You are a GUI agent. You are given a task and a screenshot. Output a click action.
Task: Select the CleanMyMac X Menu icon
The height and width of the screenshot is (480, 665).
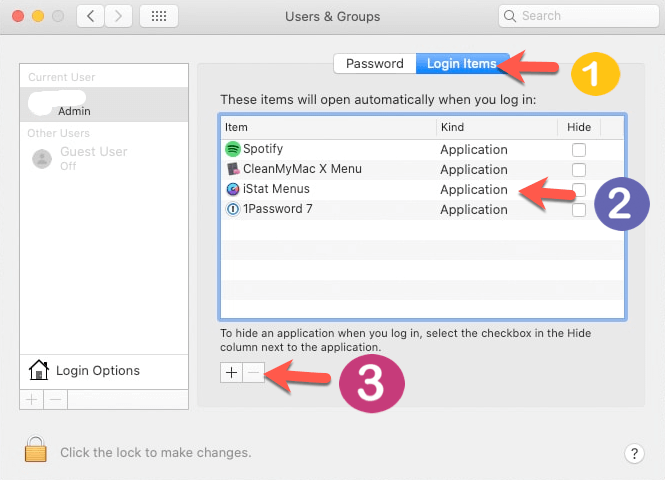point(233,169)
